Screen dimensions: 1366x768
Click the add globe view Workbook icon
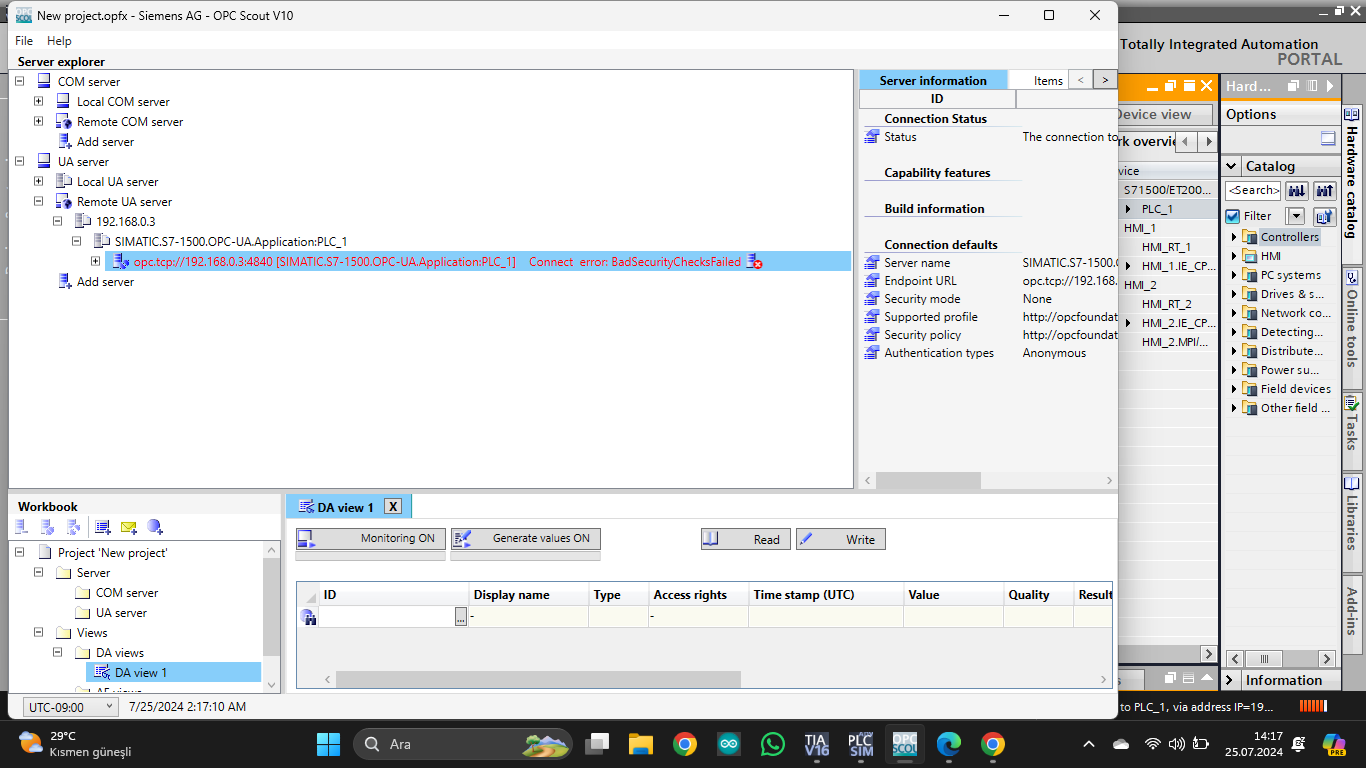click(155, 527)
